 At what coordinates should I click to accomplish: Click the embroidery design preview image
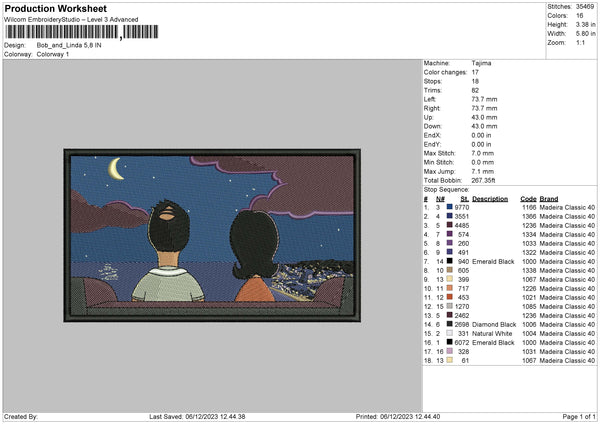click(x=212, y=235)
